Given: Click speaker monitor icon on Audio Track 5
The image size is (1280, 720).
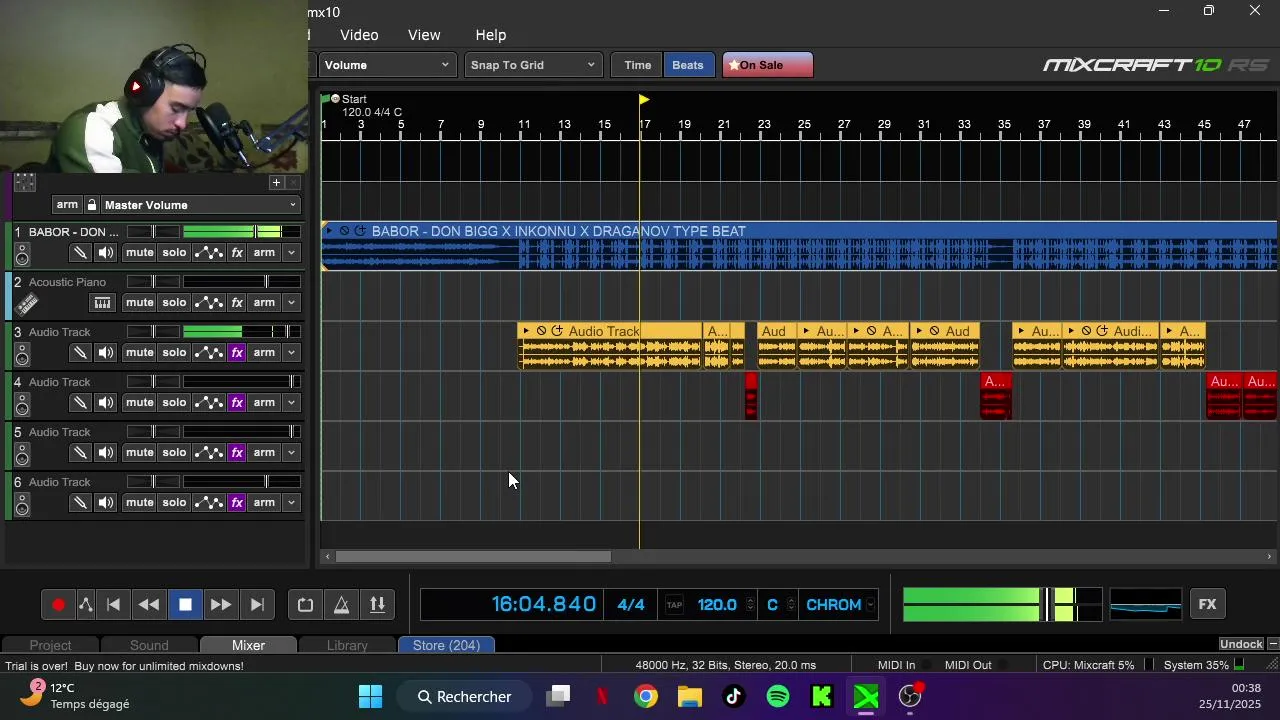Looking at the screenshot, I should (x=106, y=453).
